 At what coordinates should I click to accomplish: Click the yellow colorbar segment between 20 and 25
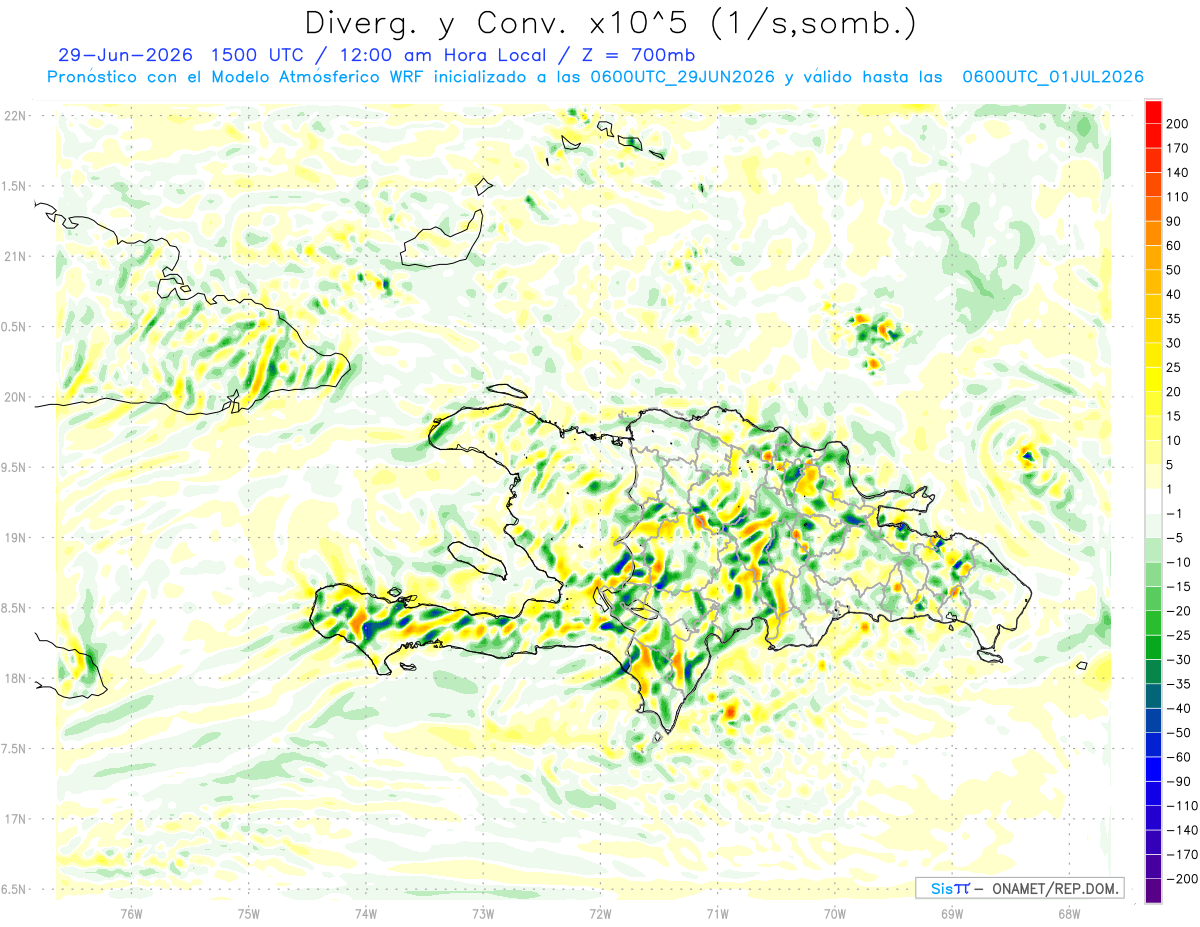point(1153,380)
